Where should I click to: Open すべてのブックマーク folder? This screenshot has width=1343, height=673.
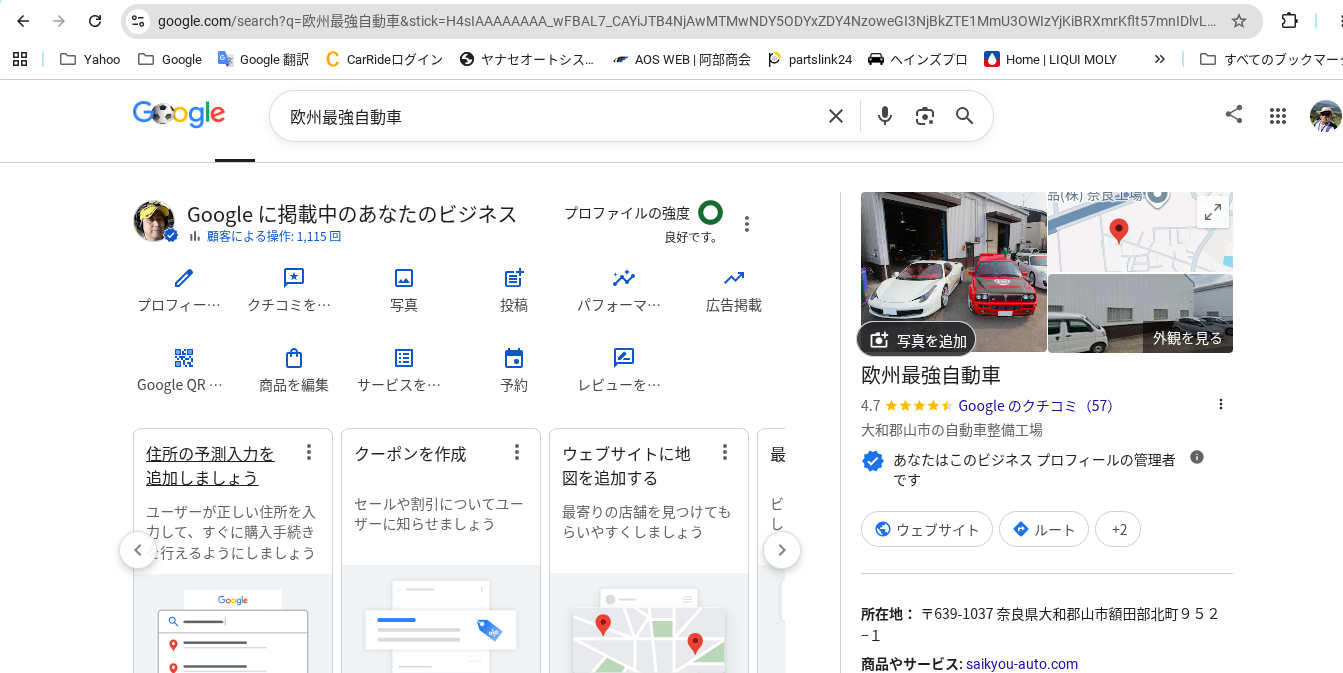tap(1270, 59)
